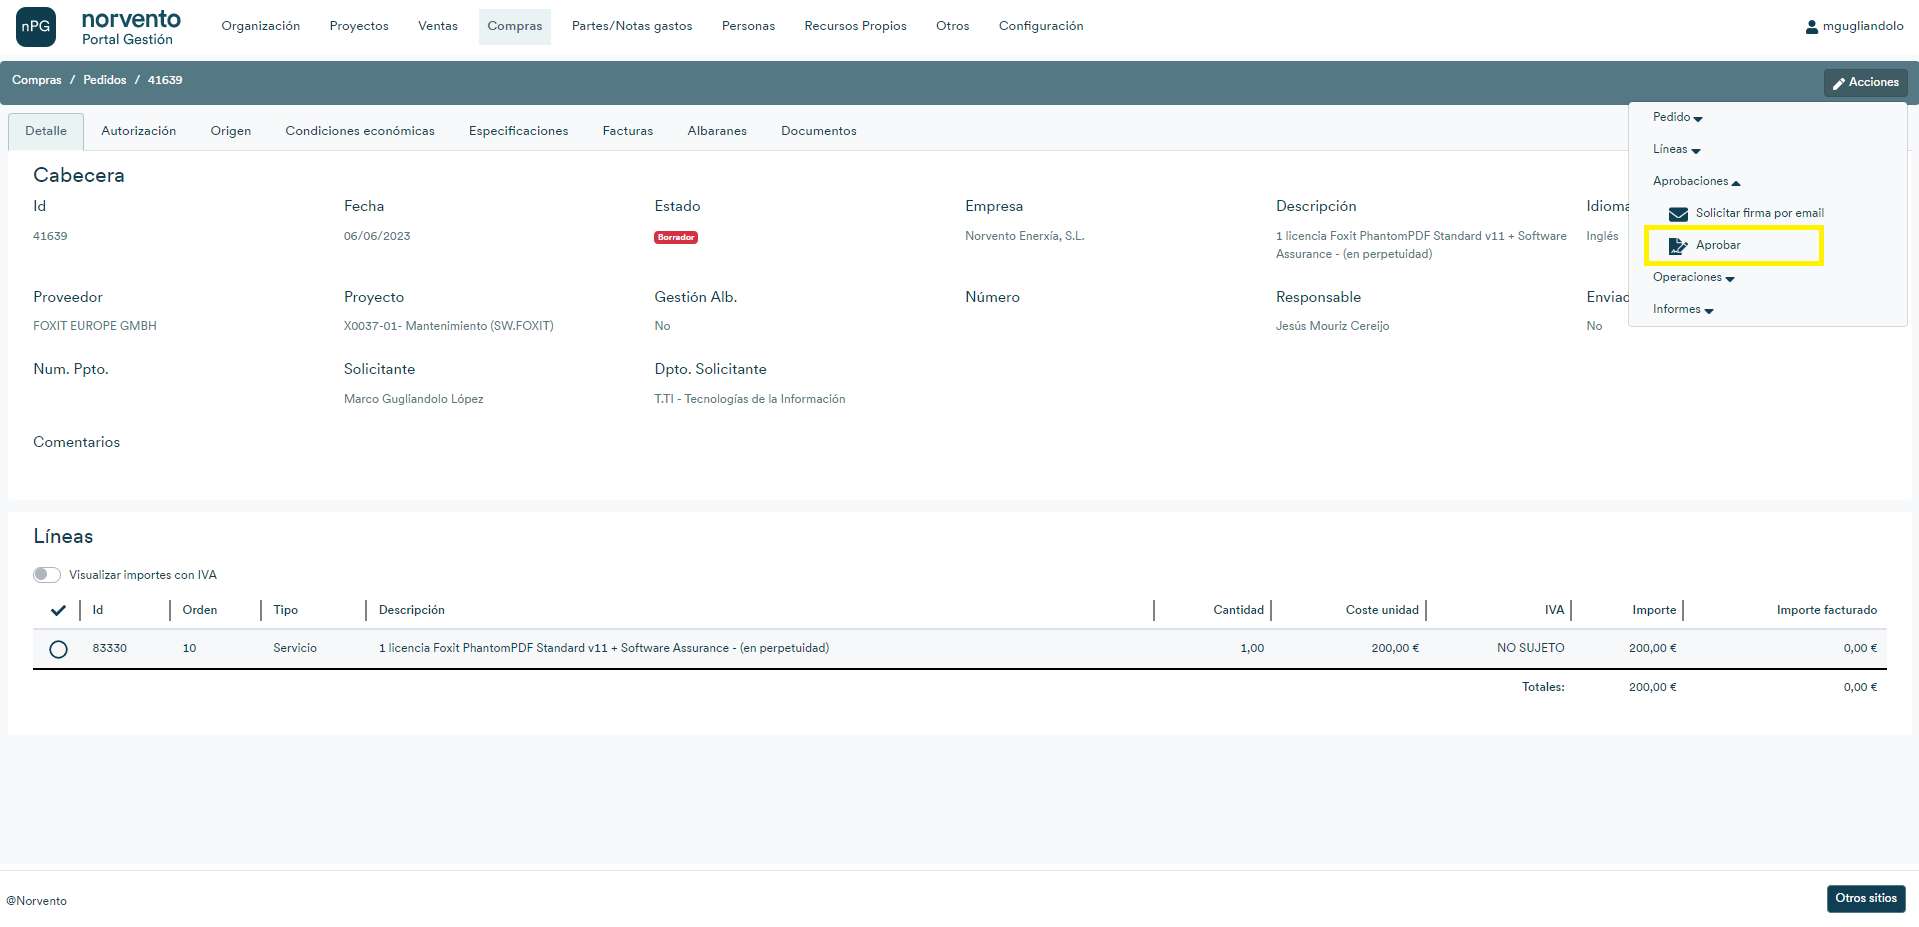Click the Borrador status badge
Viewport: 1919px width, 927px height.
676,238
